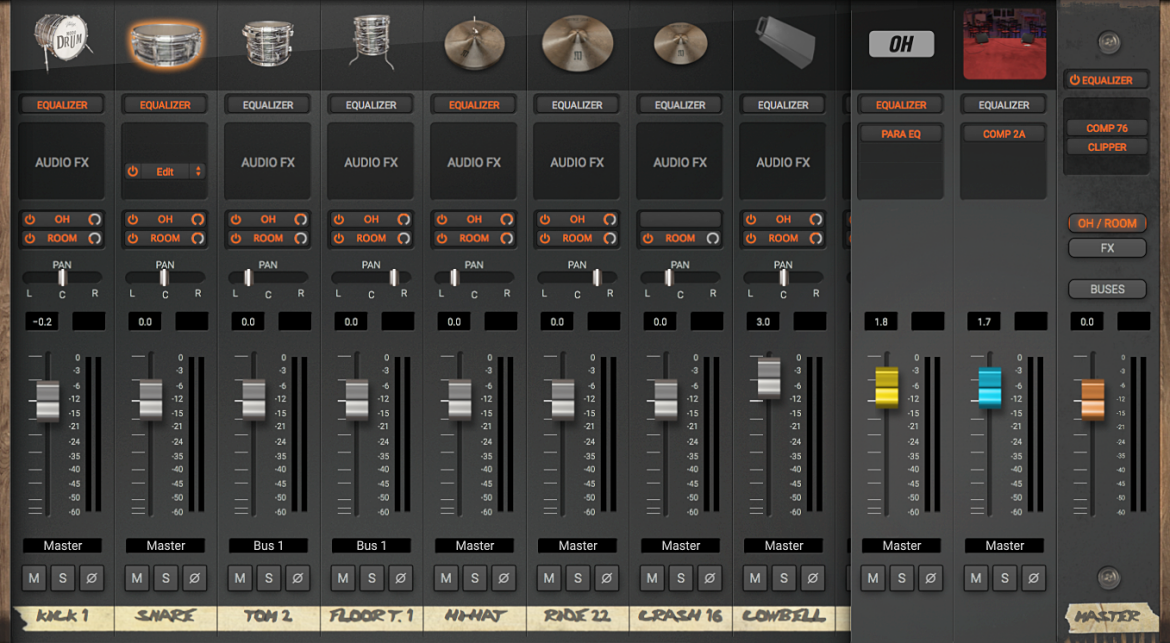Open COMP 2A on room channel
The height and width of the screenshot is (643, 1170).
pos(1004,134)
